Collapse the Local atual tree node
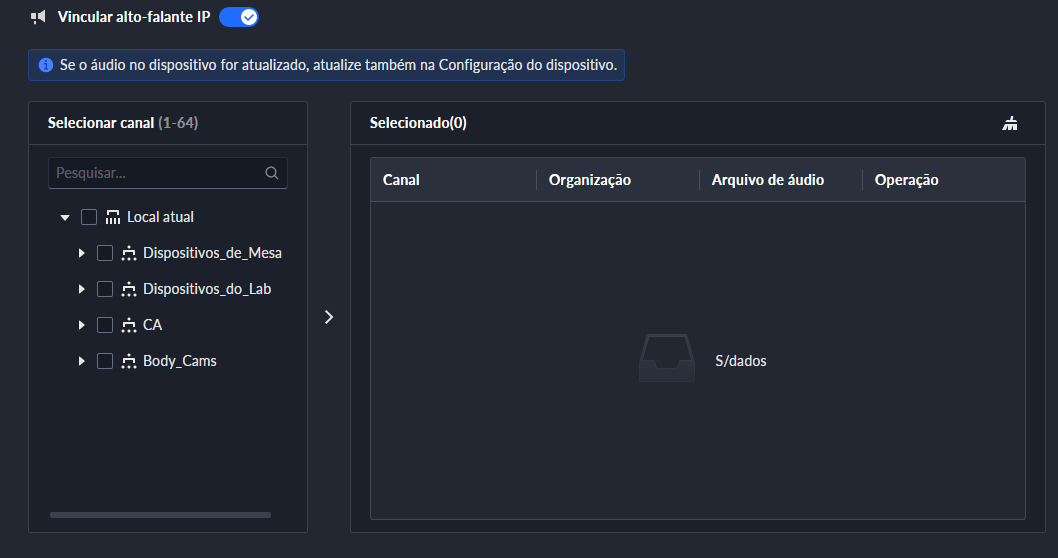 pyautogui.click(x=65, y=217)
